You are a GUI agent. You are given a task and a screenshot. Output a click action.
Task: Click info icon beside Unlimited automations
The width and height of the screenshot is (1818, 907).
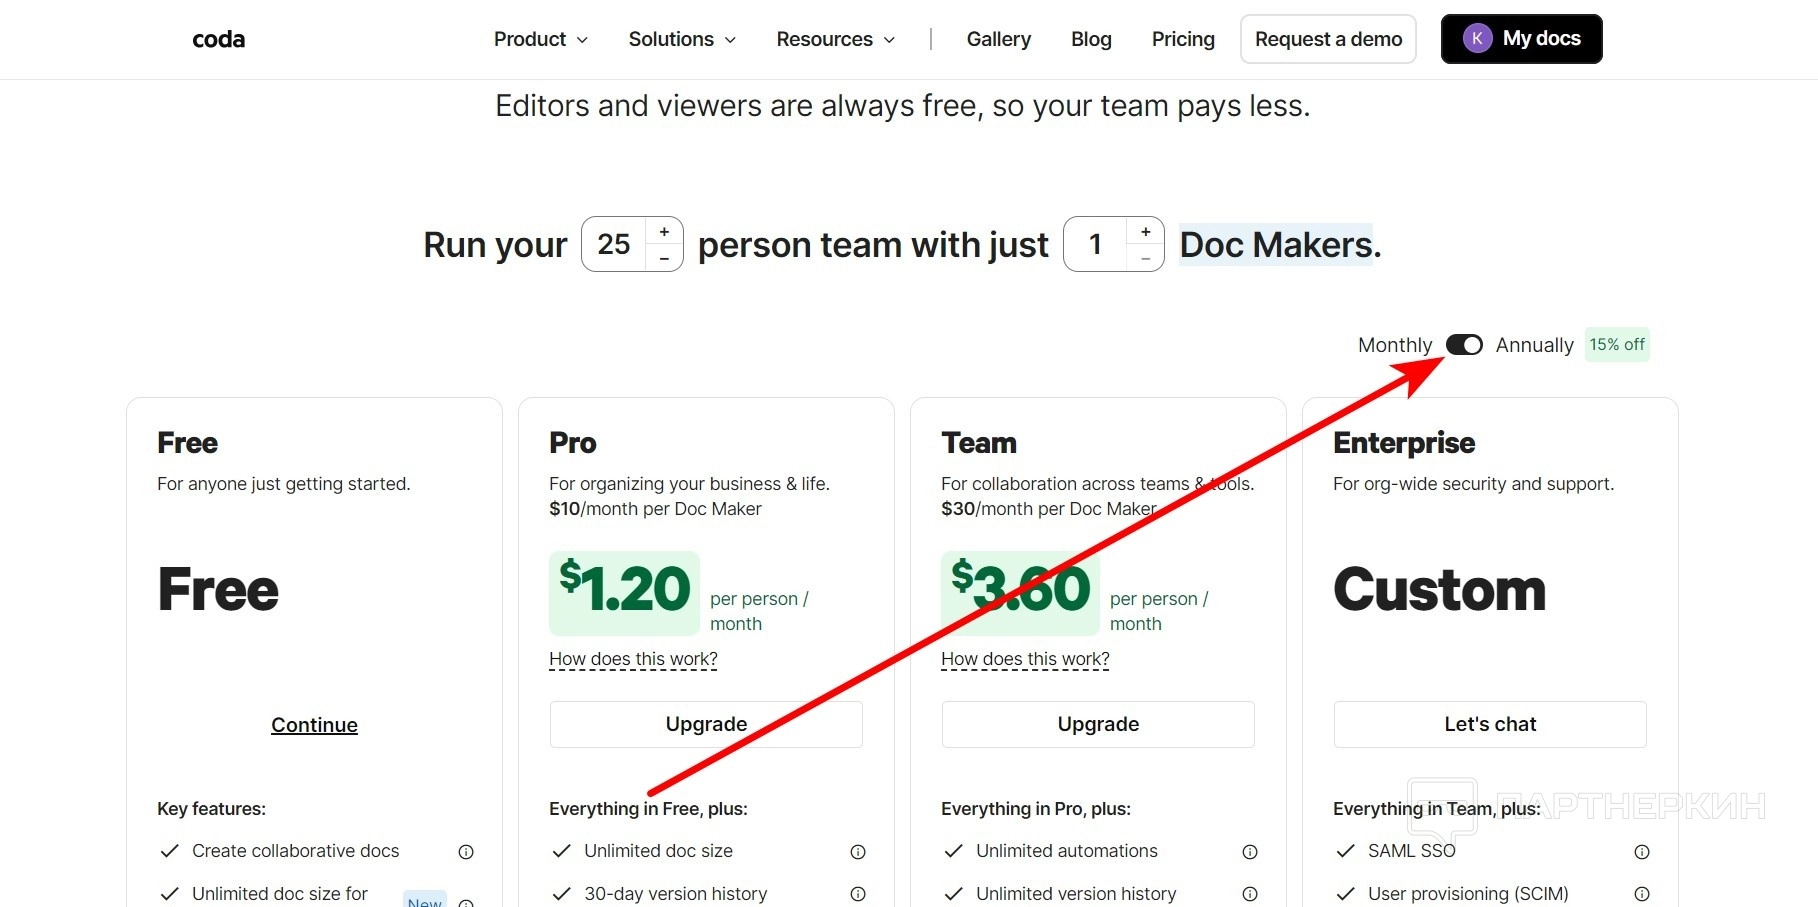pyautogui.click(x=1250, y=852)
